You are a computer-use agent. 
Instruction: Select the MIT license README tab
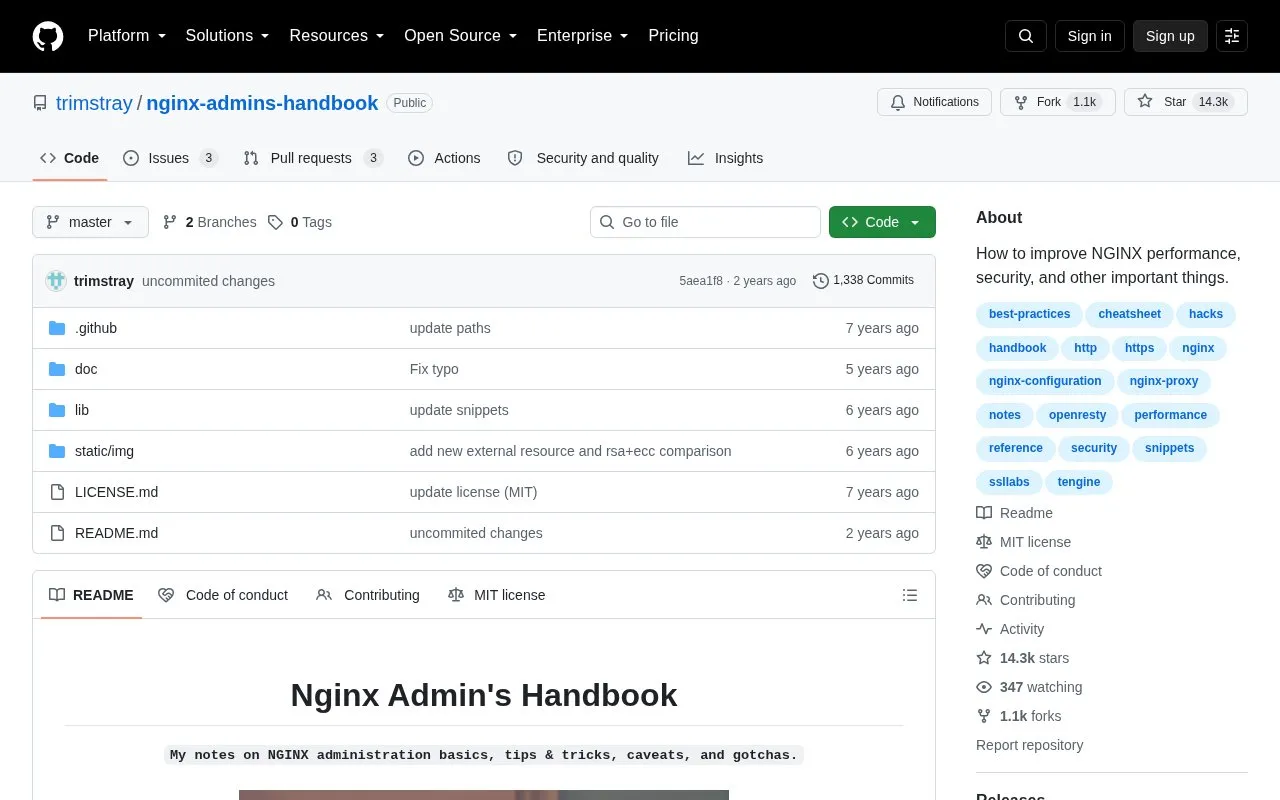click(x=497, y=595)
